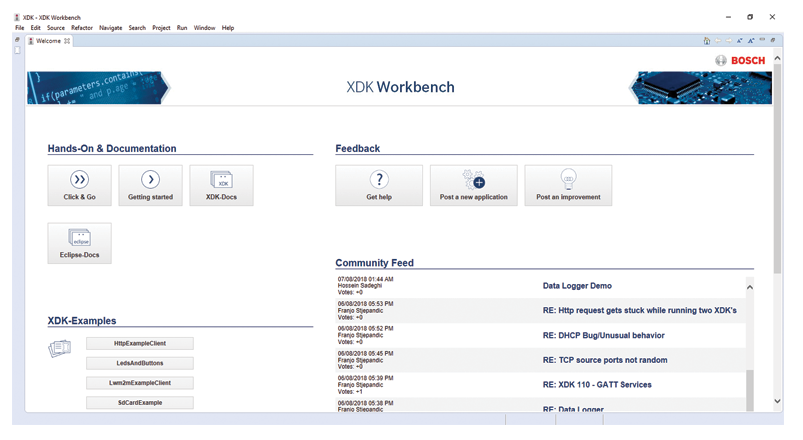
Task: Open the Navigate menu
Action: pos(111,28)
